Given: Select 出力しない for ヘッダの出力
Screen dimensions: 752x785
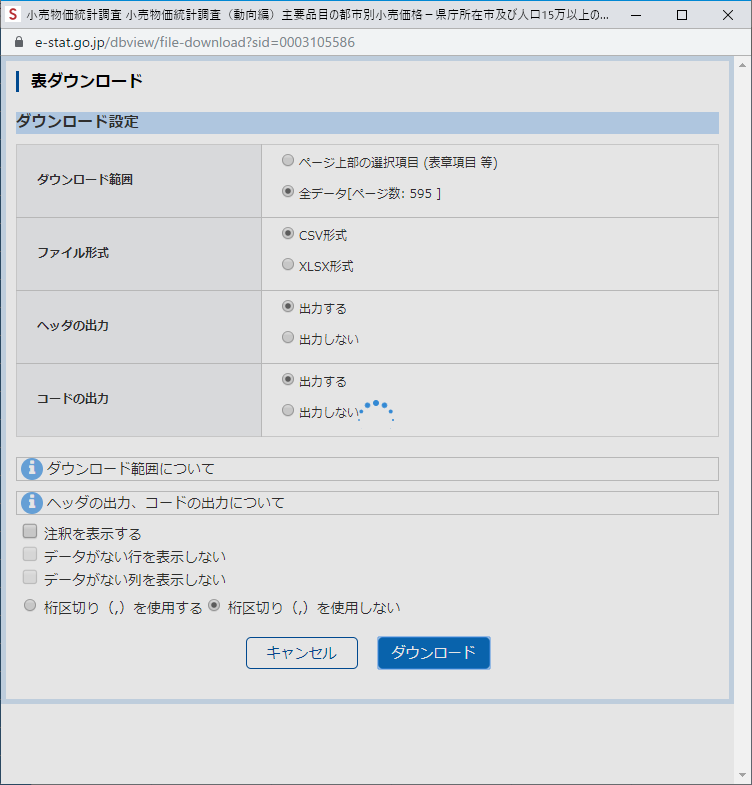Looking at the screenshot, I should (288, 338).
